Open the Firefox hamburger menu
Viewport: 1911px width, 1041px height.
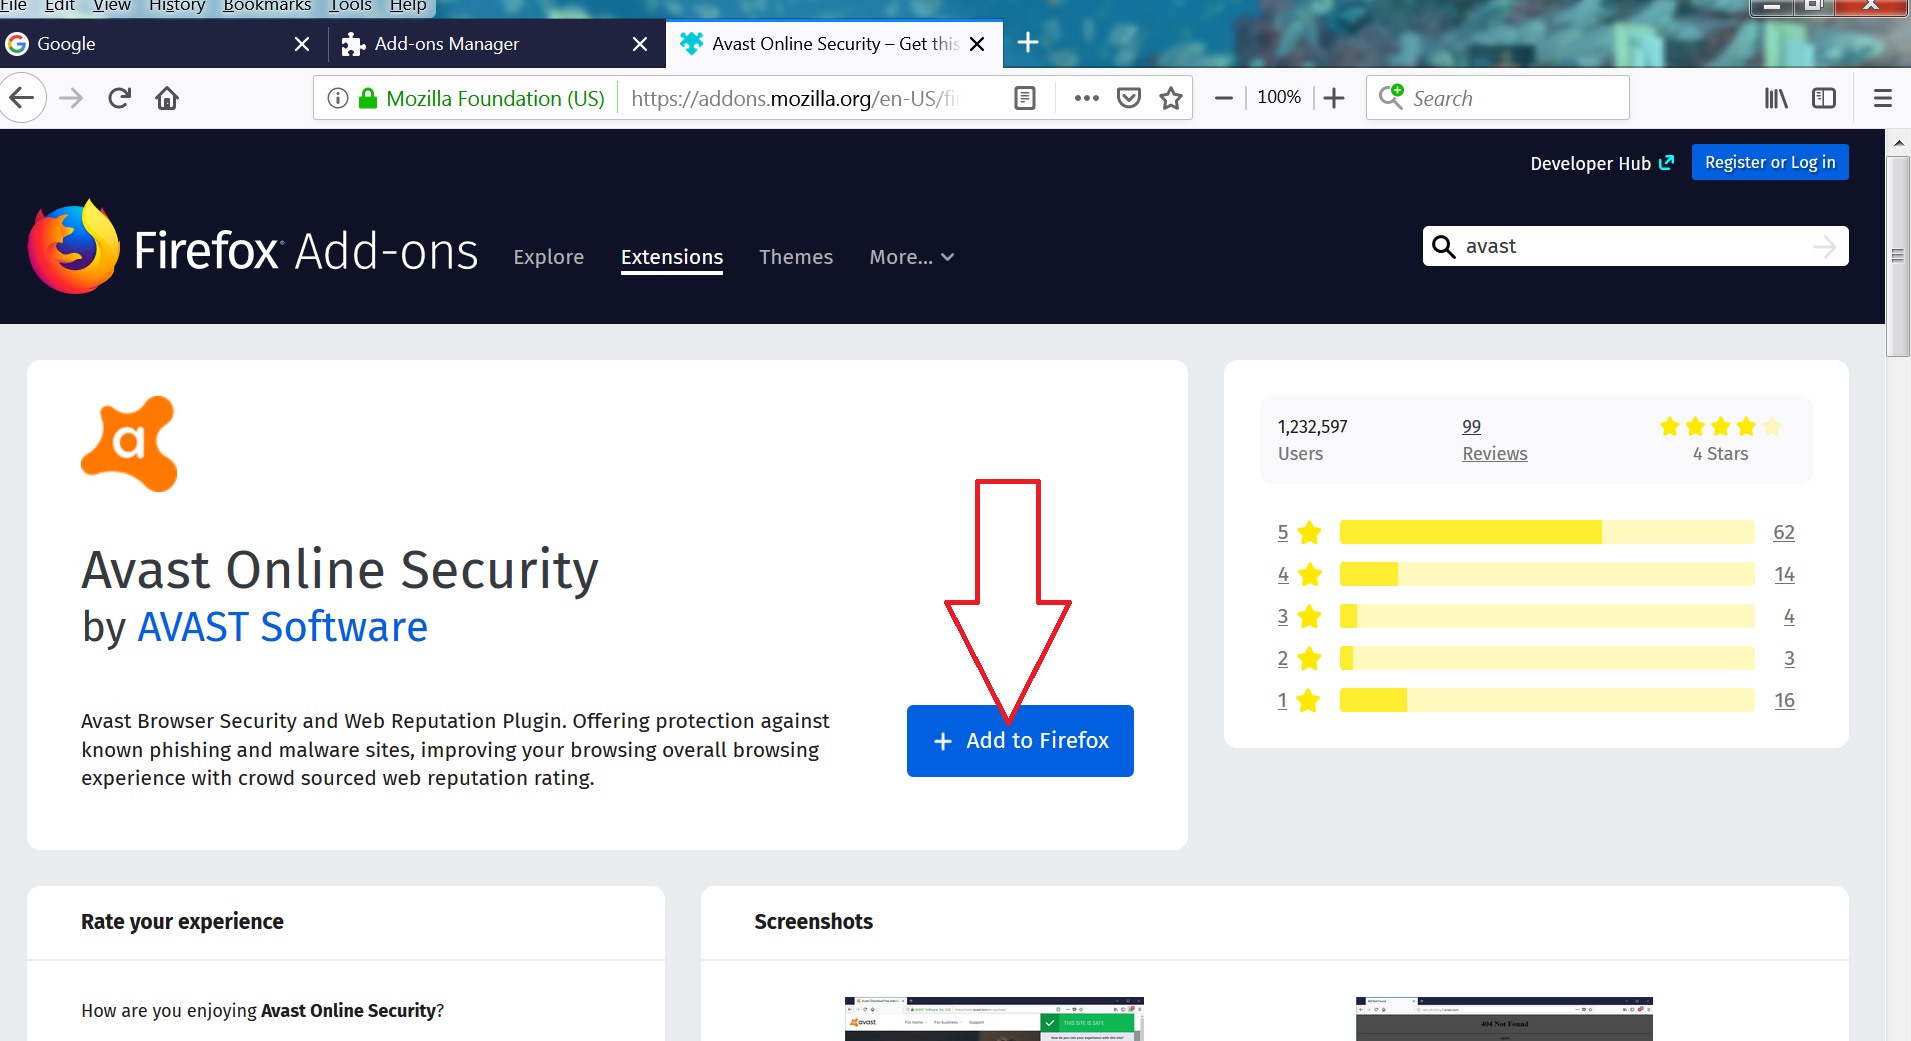1883,98
